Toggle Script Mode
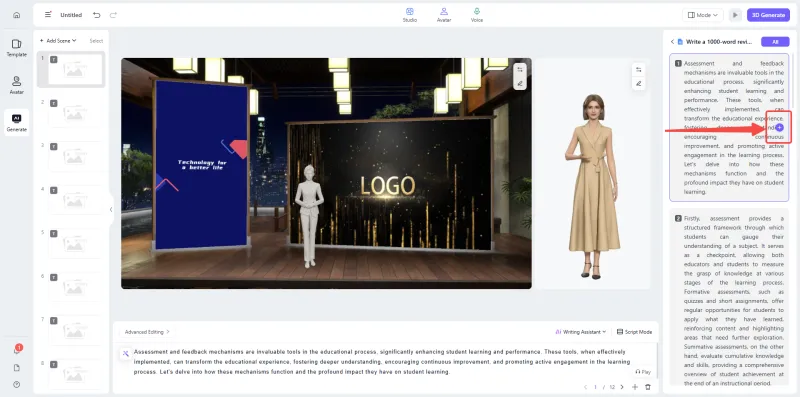Viewport: 800px width, 397px height. point(634,332)
